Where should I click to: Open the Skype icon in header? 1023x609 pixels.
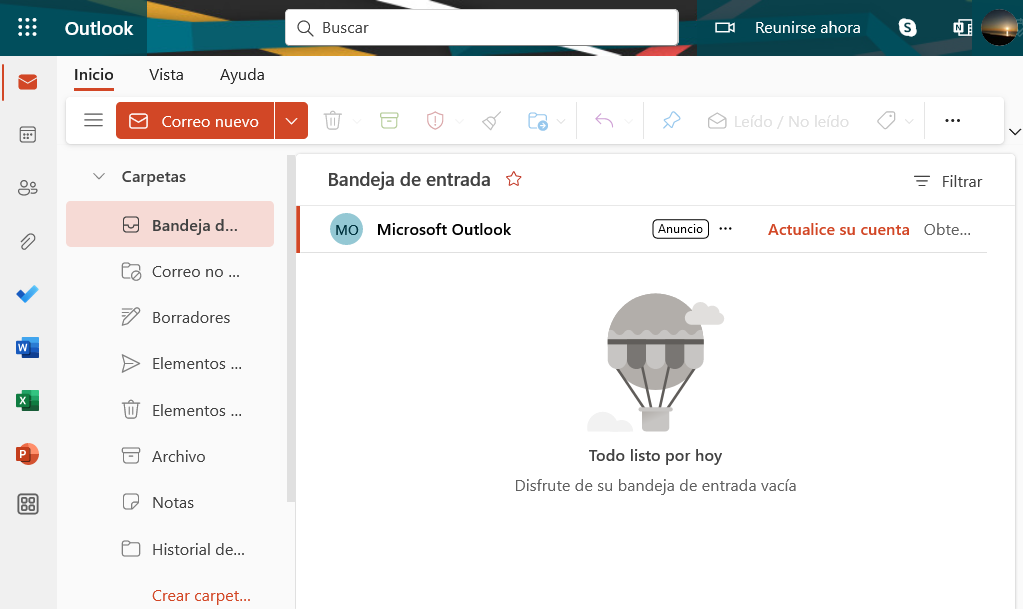click(x=908, y=27)
